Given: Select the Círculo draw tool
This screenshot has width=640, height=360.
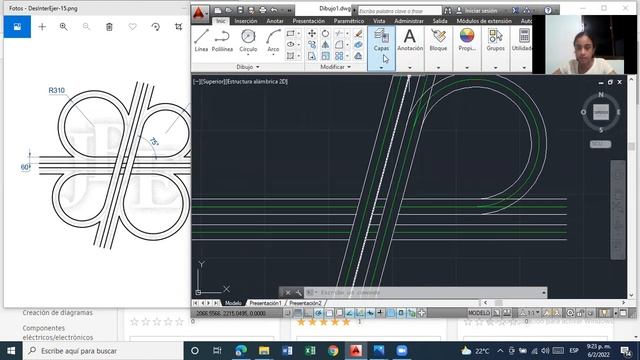Looking at the screenshot, I should pos(248,41).
